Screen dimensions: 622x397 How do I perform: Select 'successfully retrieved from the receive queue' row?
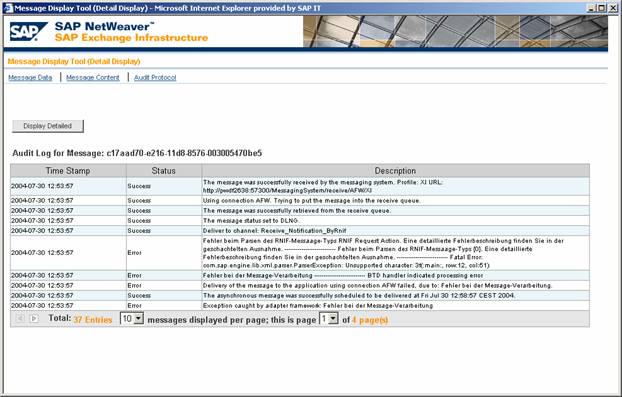(300, 211)
